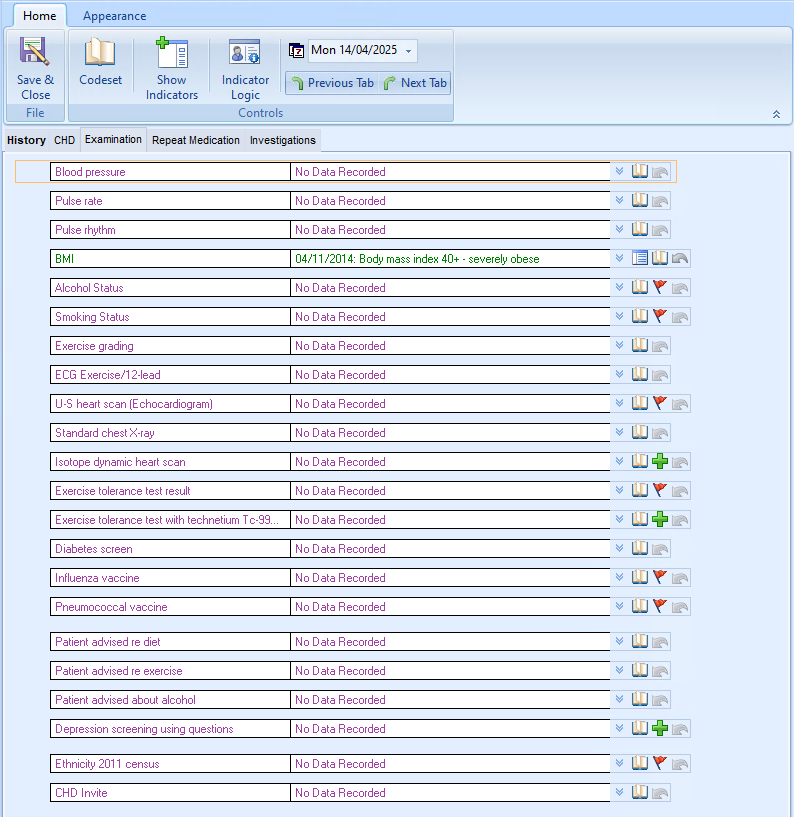Open the codeset book icon for Blood pressure
This screenshot has width=794, height=817.
pyautogui.click(x=640, y=172)
